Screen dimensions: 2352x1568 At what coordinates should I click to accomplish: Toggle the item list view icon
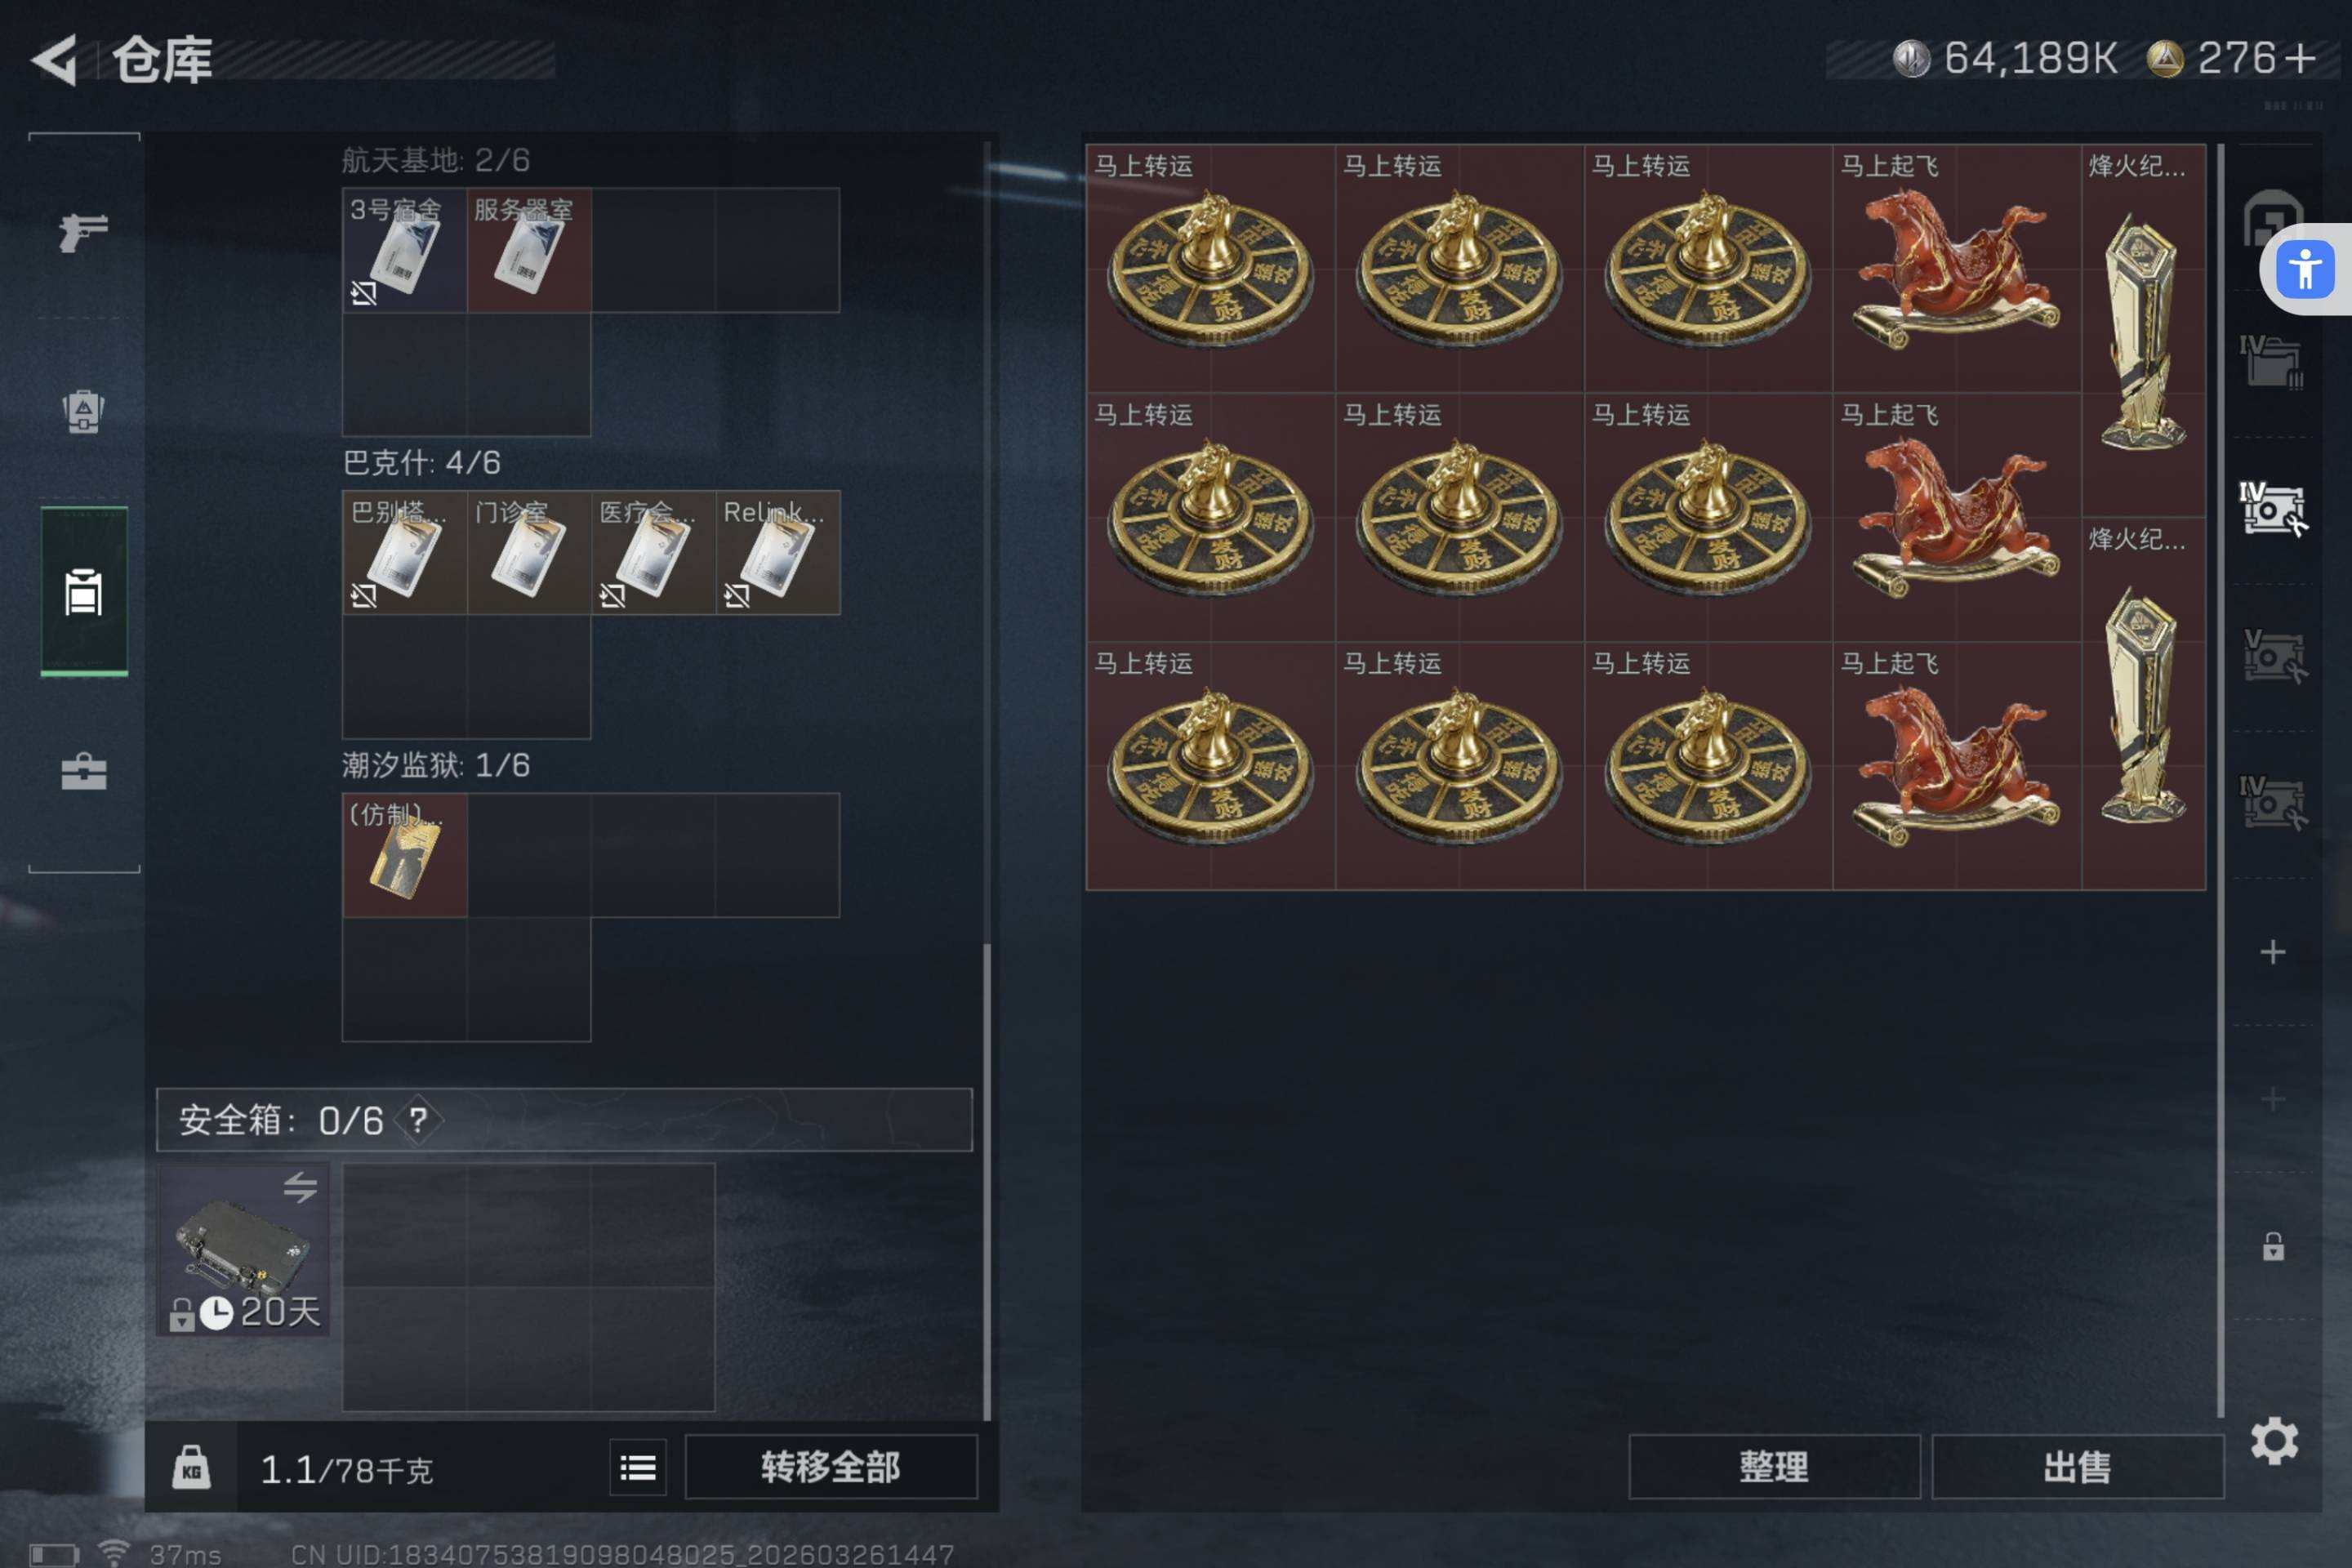pyautogui.click(x=638, y=1467)
